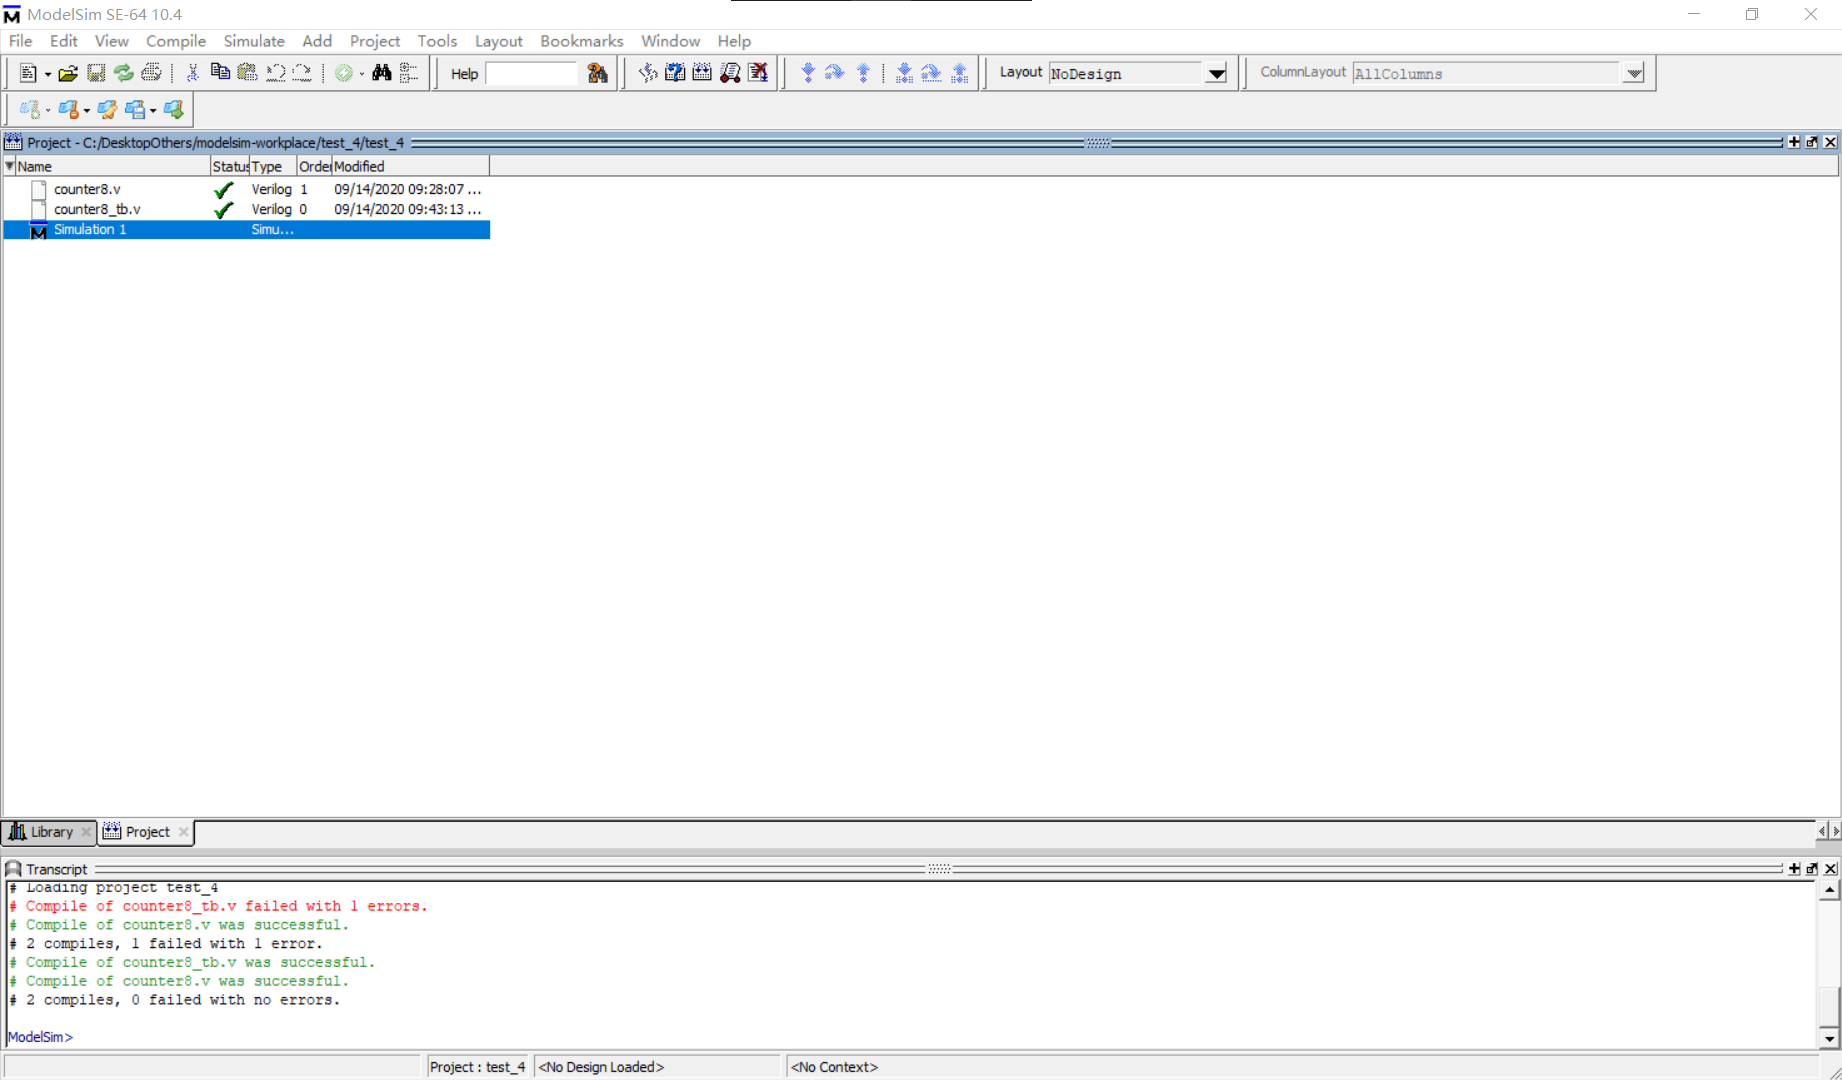1842x1080 pixels.
Task: Close the Transcript panel
Action: click(x=1830, y=869)
